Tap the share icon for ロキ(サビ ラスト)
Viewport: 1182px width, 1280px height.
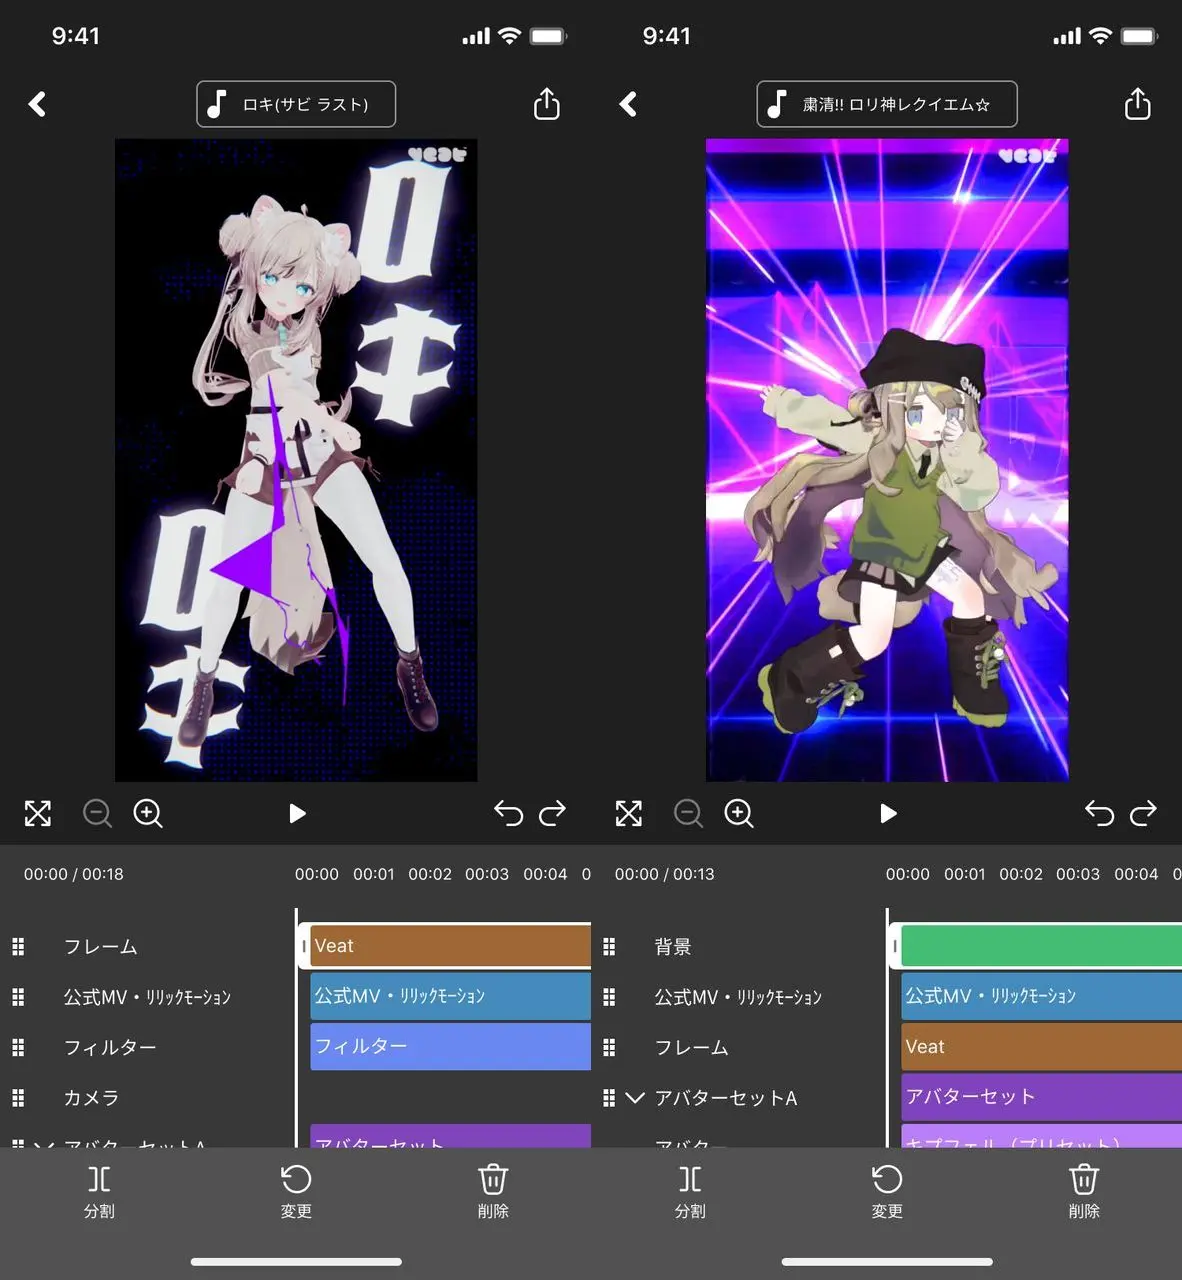pyautogui.click(x=546, y=103)
